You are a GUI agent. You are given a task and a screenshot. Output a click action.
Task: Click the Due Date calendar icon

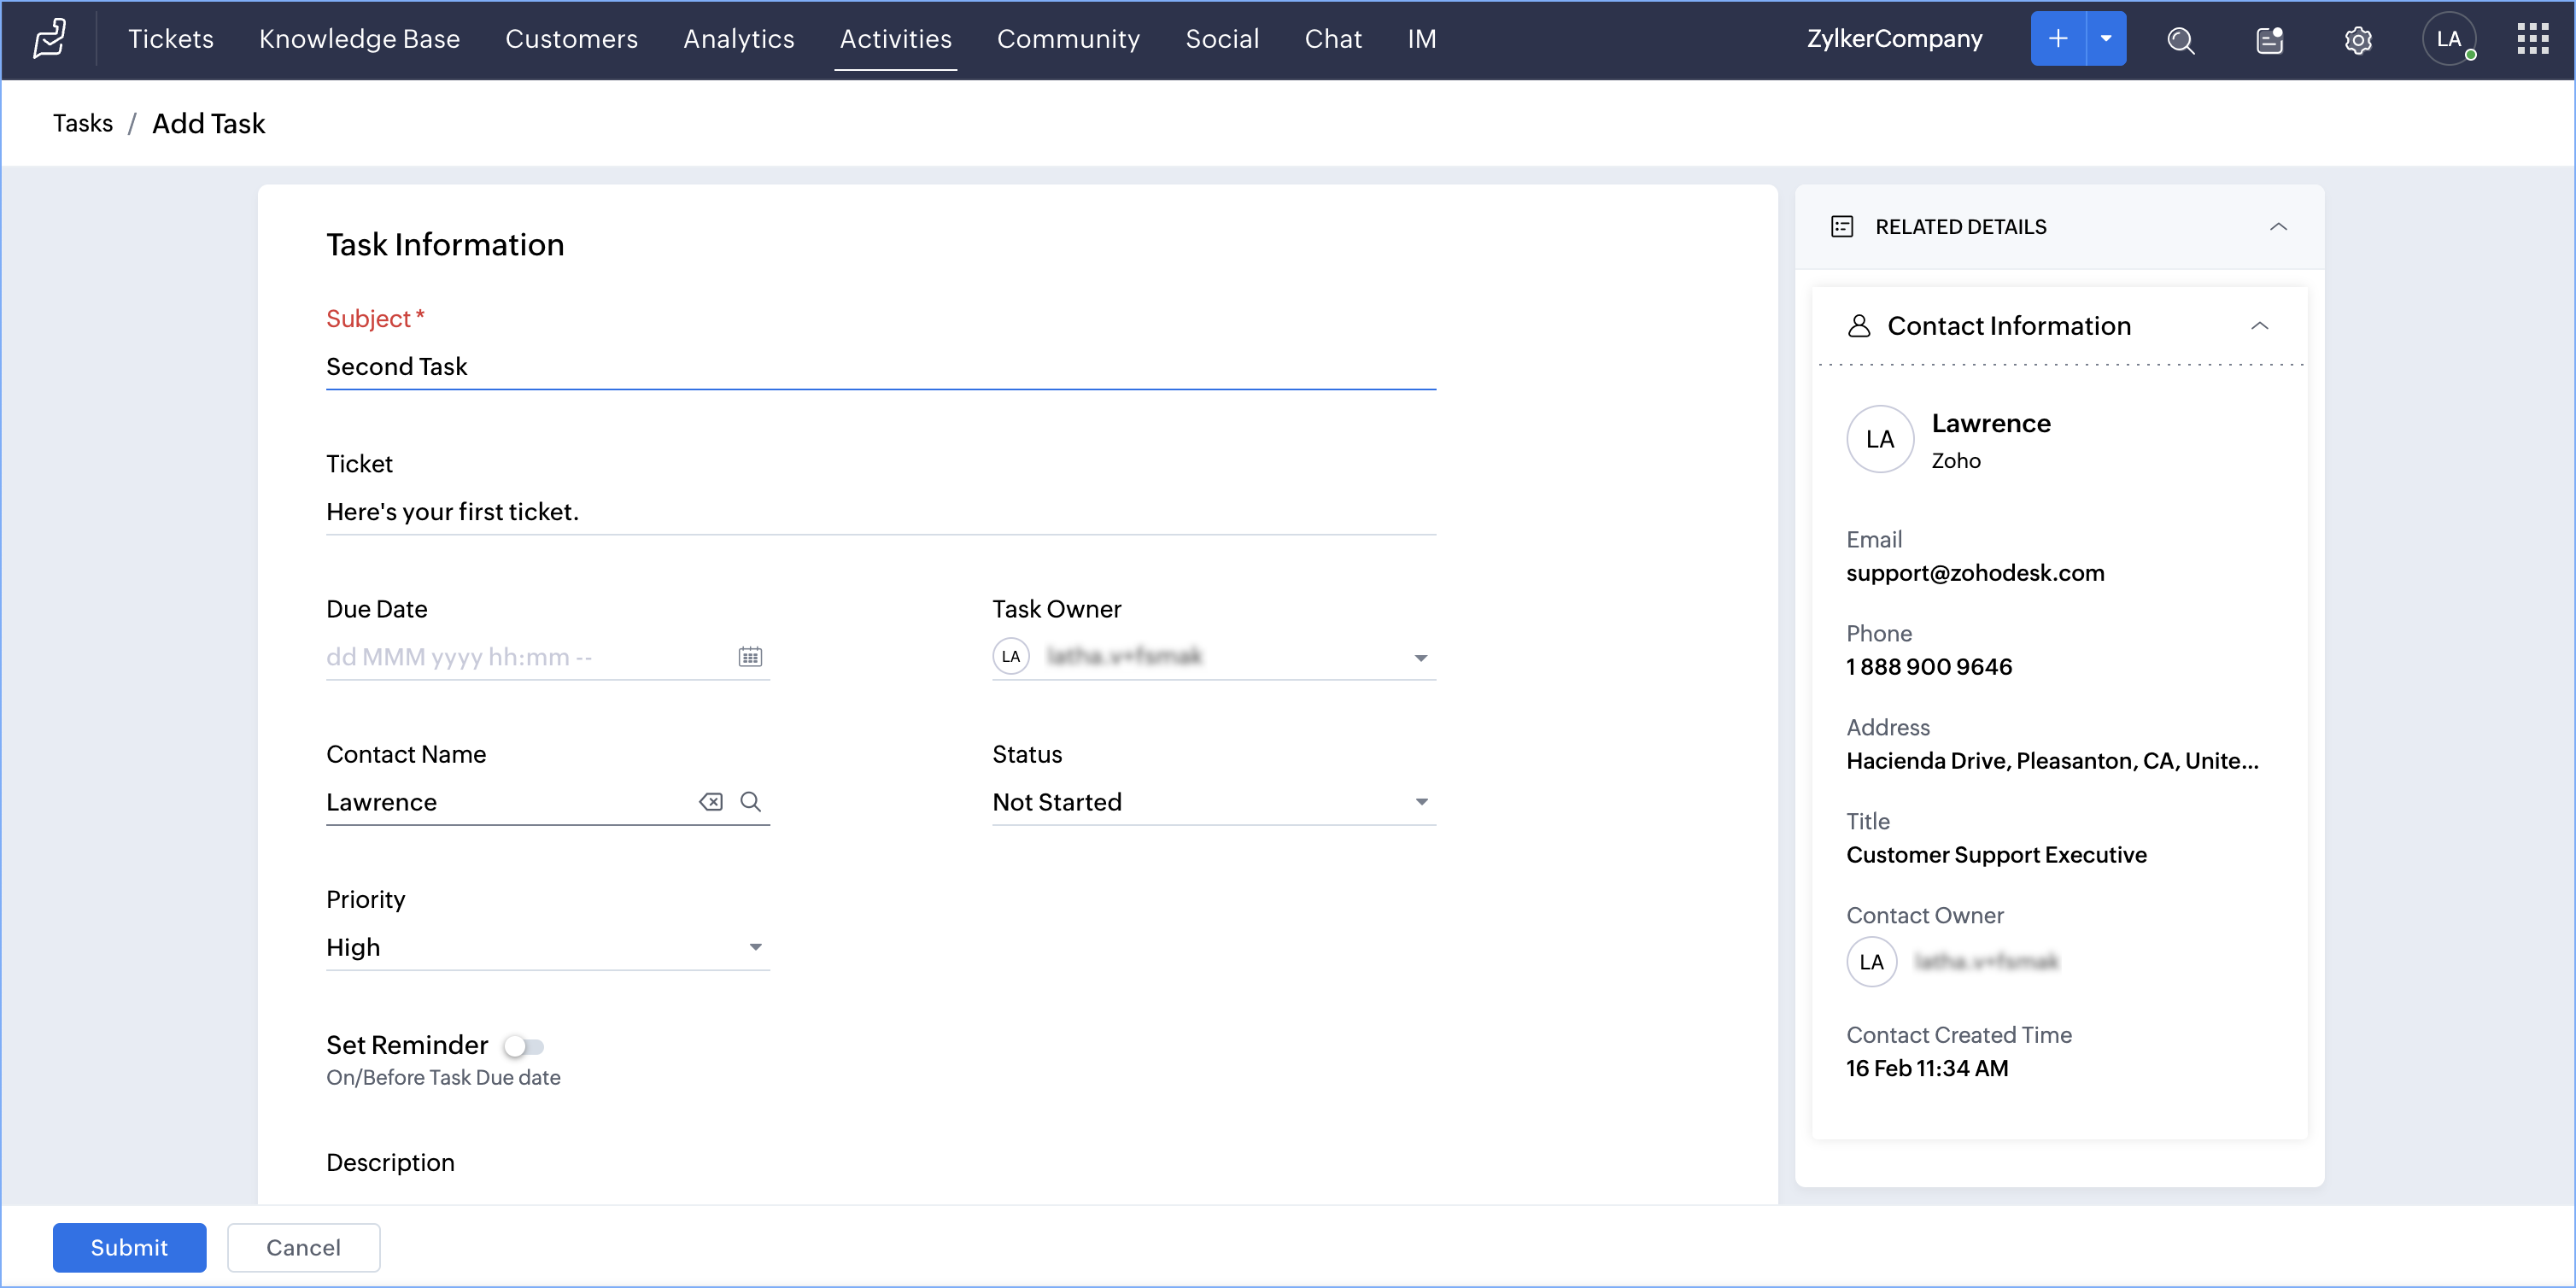[x=750, y=657]
